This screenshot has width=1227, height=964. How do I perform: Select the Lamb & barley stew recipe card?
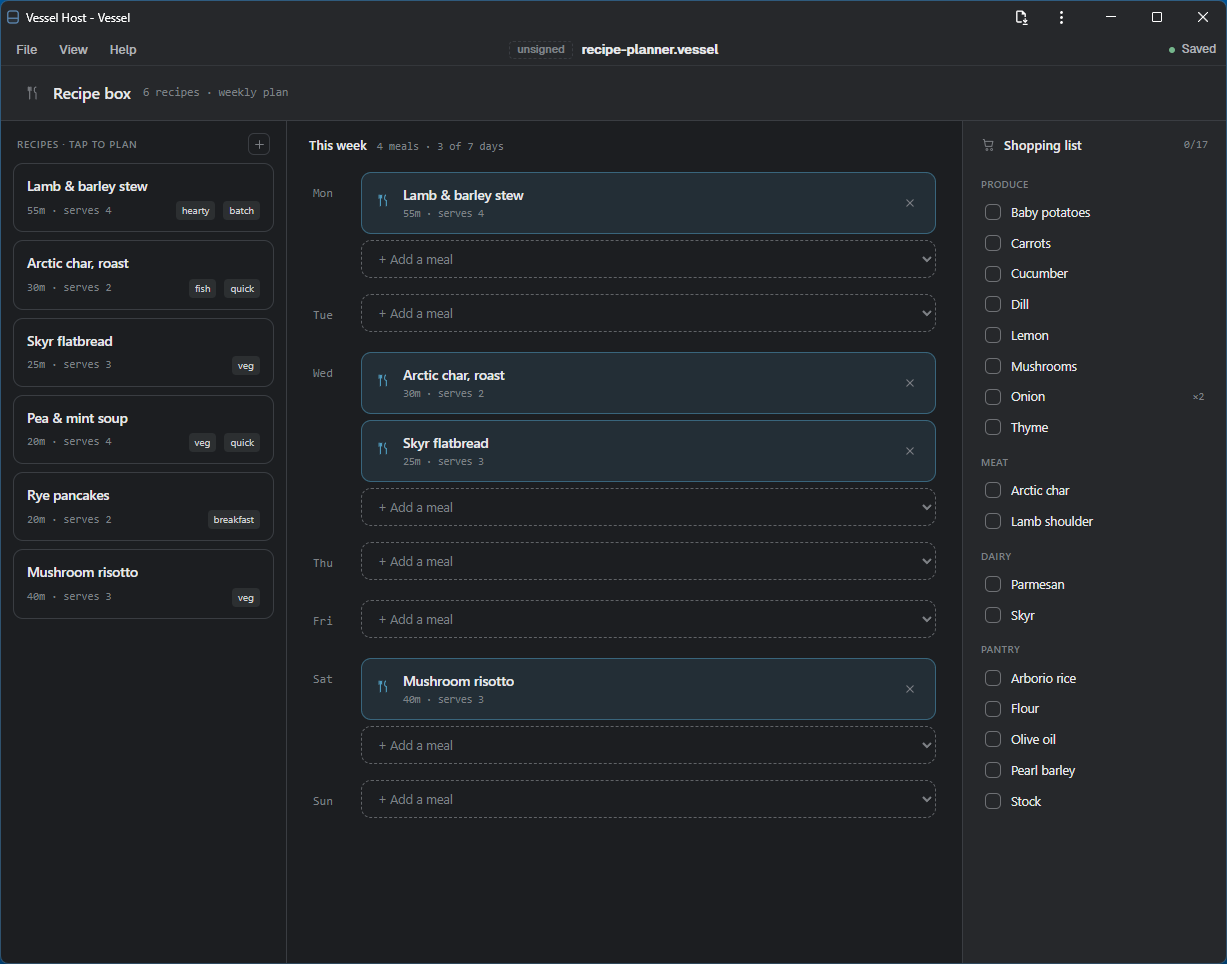pyautogui.click(x=143, y=198)
